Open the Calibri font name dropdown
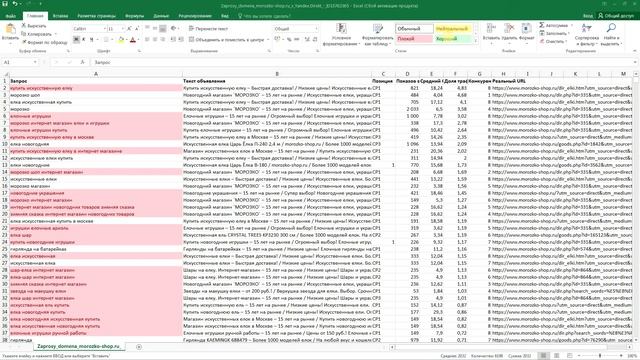640x360 pixels. (x=104, y=29)
